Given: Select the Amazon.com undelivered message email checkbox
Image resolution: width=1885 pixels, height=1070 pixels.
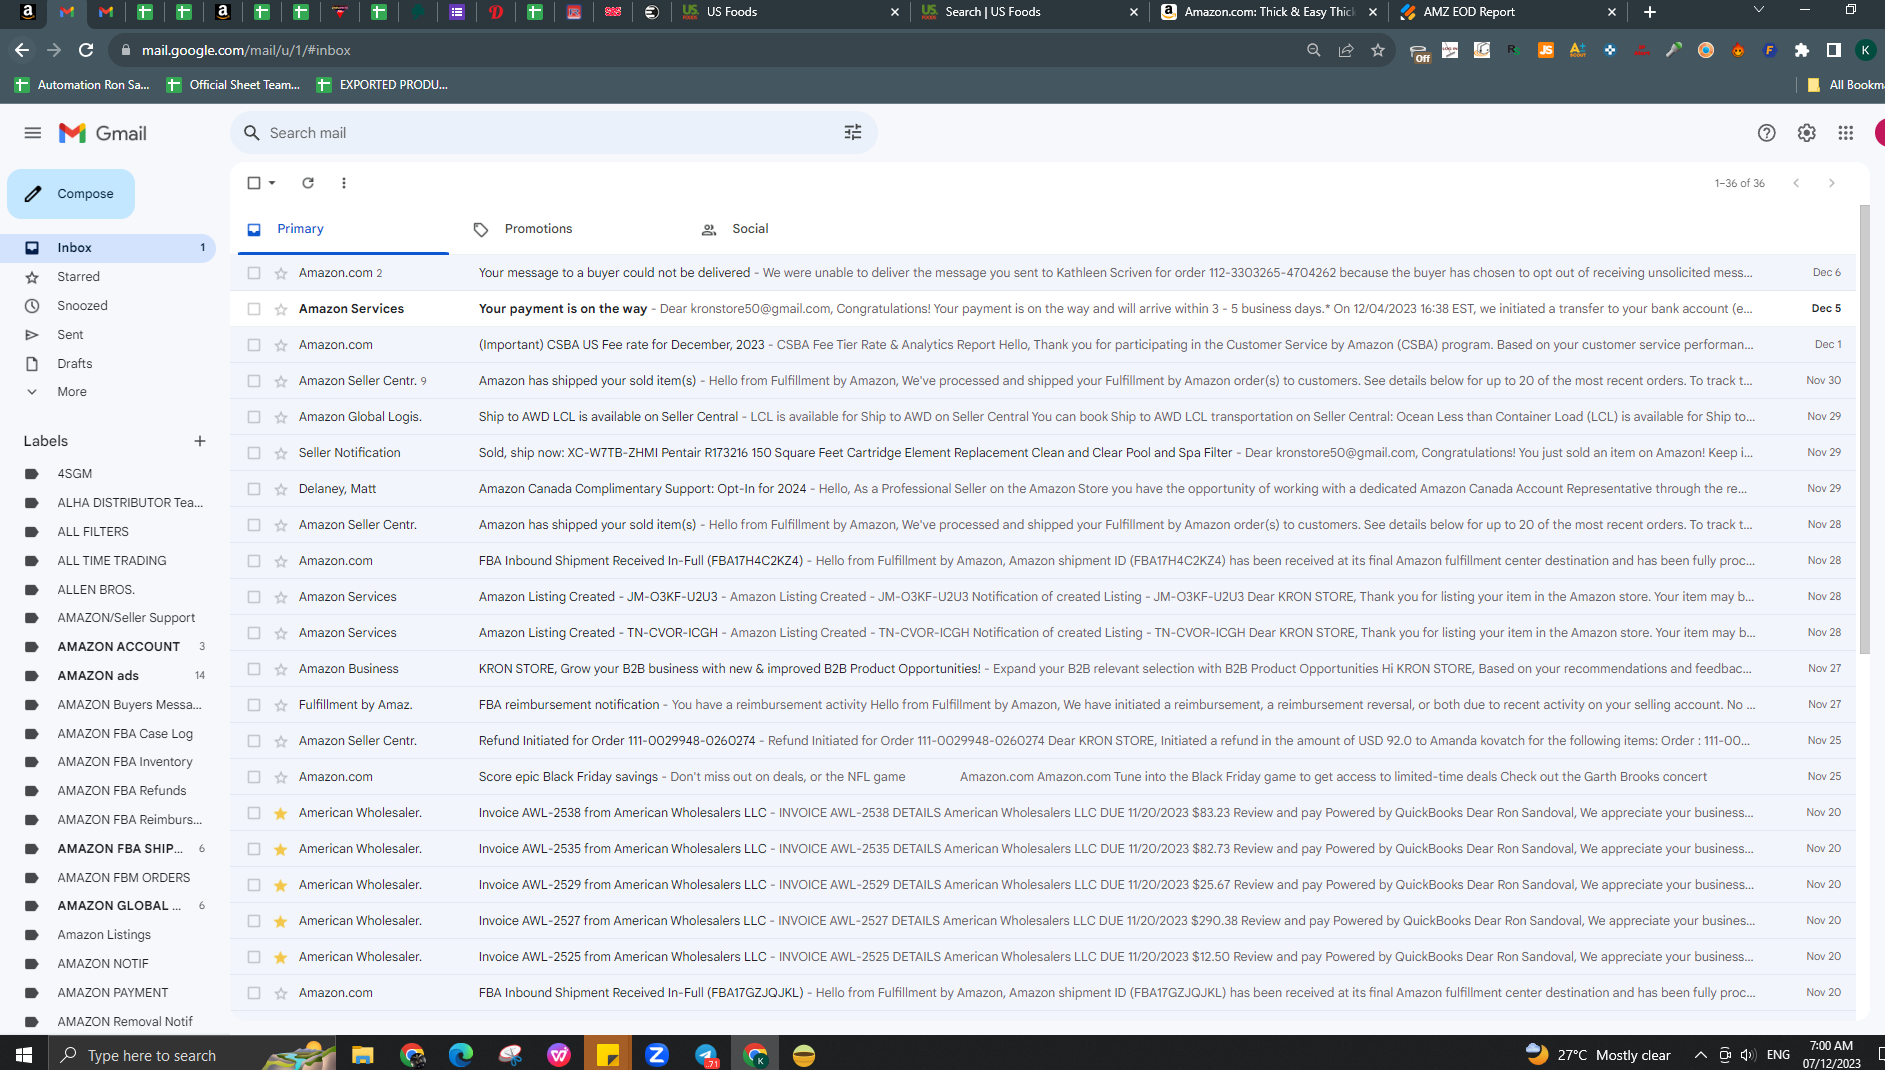Looking at the screenshot, I should 254,273.
